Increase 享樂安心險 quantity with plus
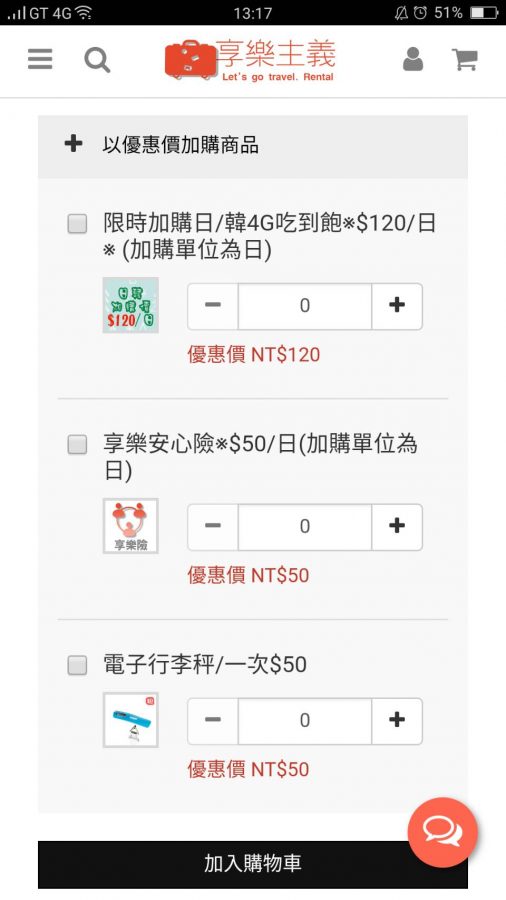The height and width of the screenshot is (900, 506). (x=397, y=526)
